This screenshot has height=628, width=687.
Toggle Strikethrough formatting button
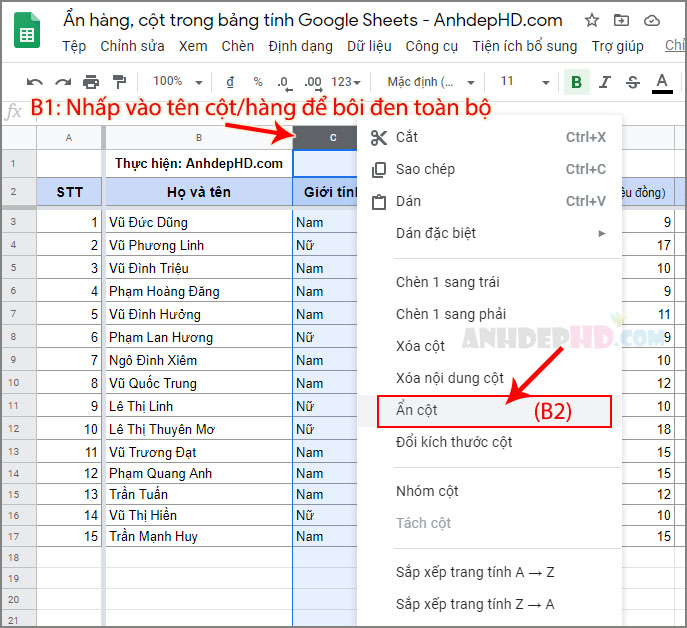(x=633, y=82)
